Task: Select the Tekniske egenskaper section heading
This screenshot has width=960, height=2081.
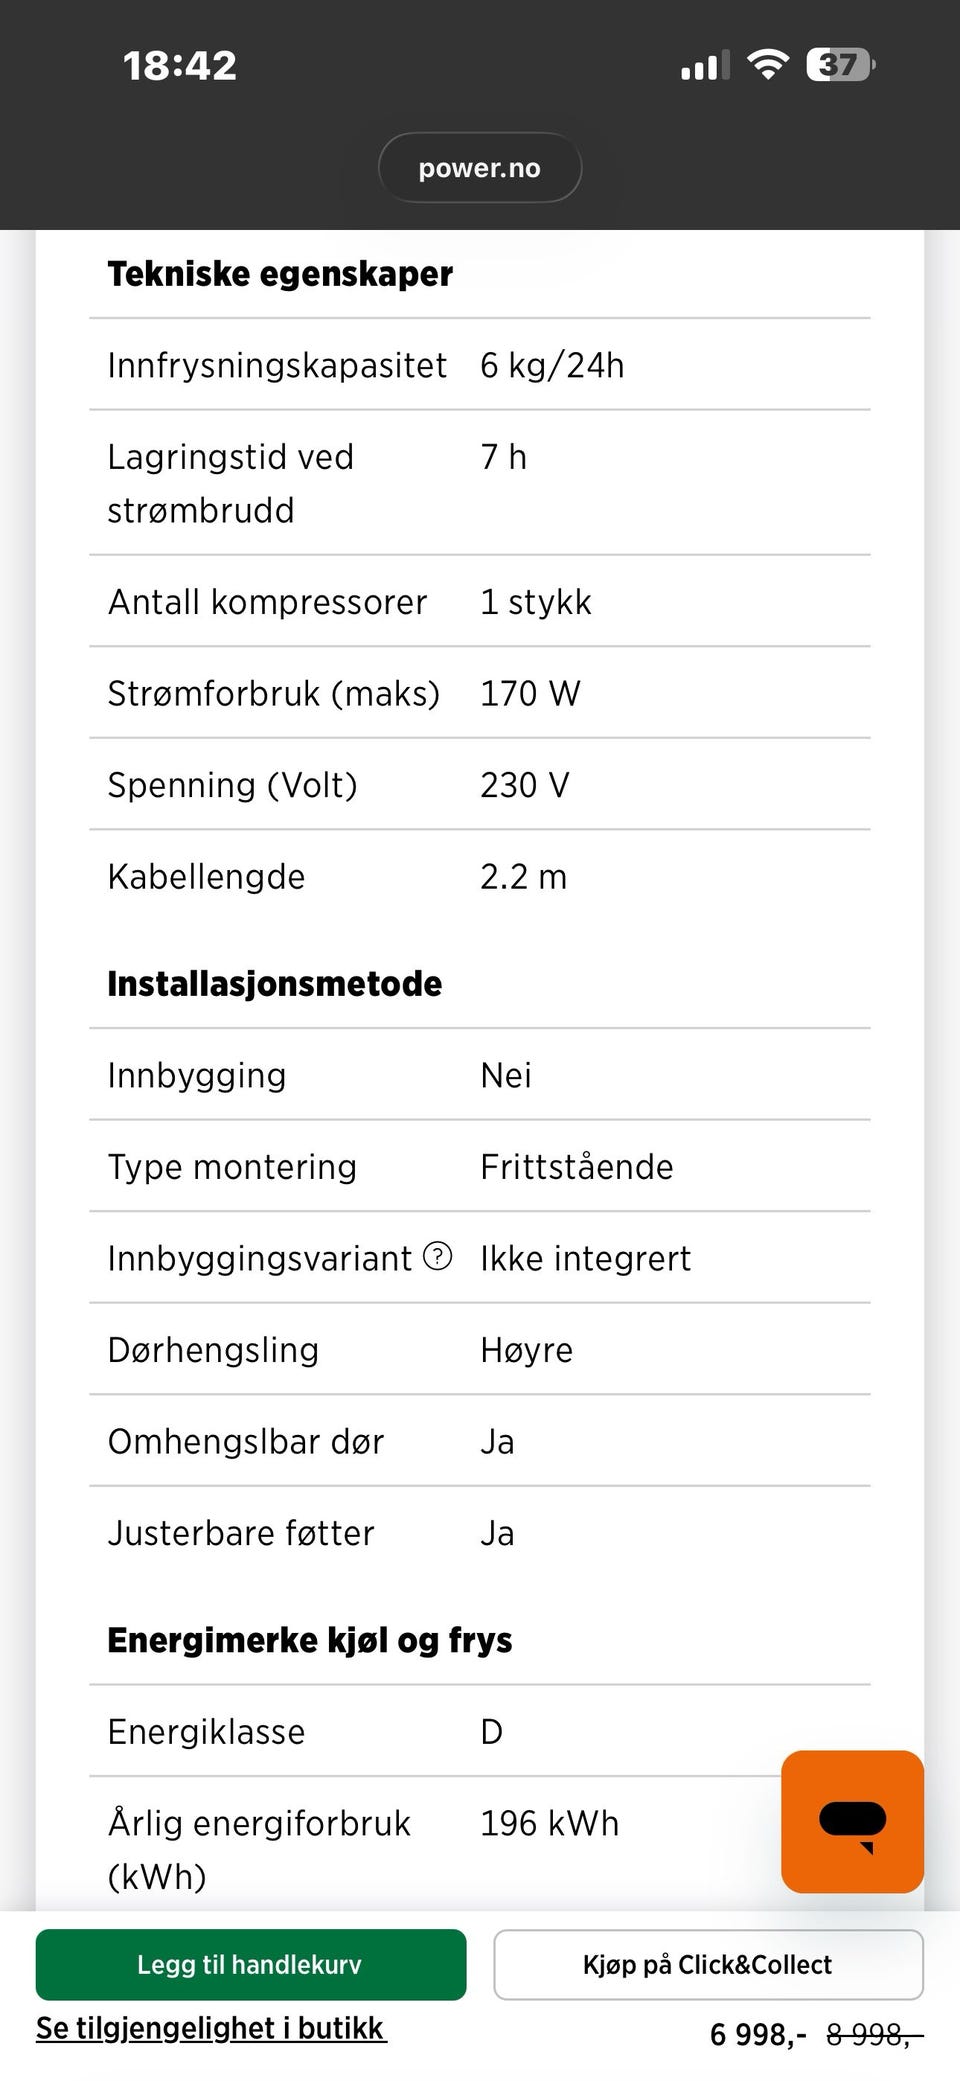Action: tap(280, 274)
